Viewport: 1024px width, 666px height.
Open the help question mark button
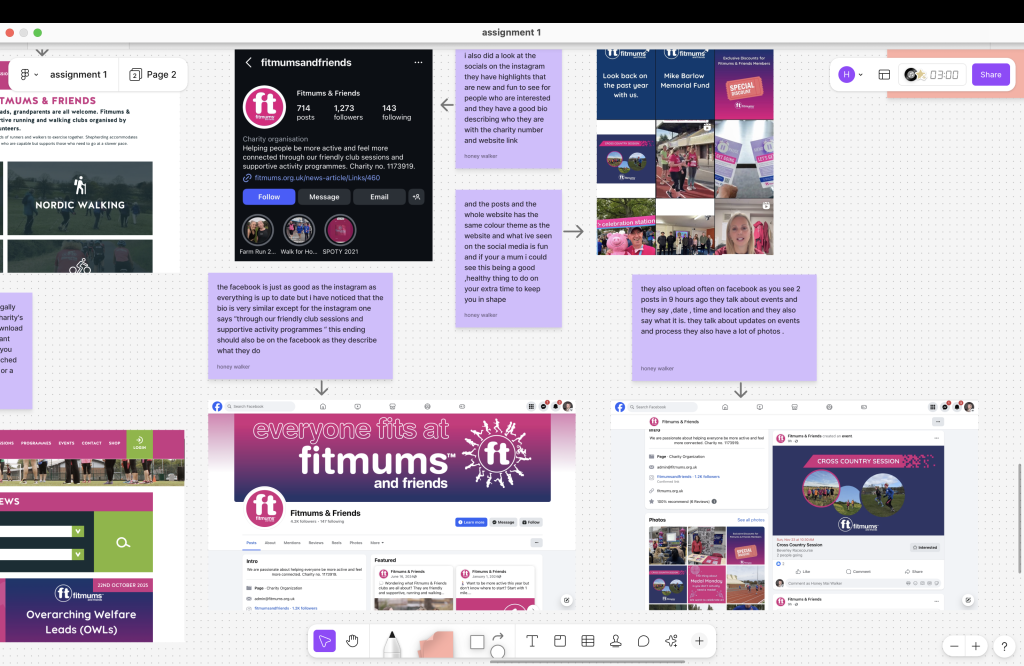pos(1004,646)
